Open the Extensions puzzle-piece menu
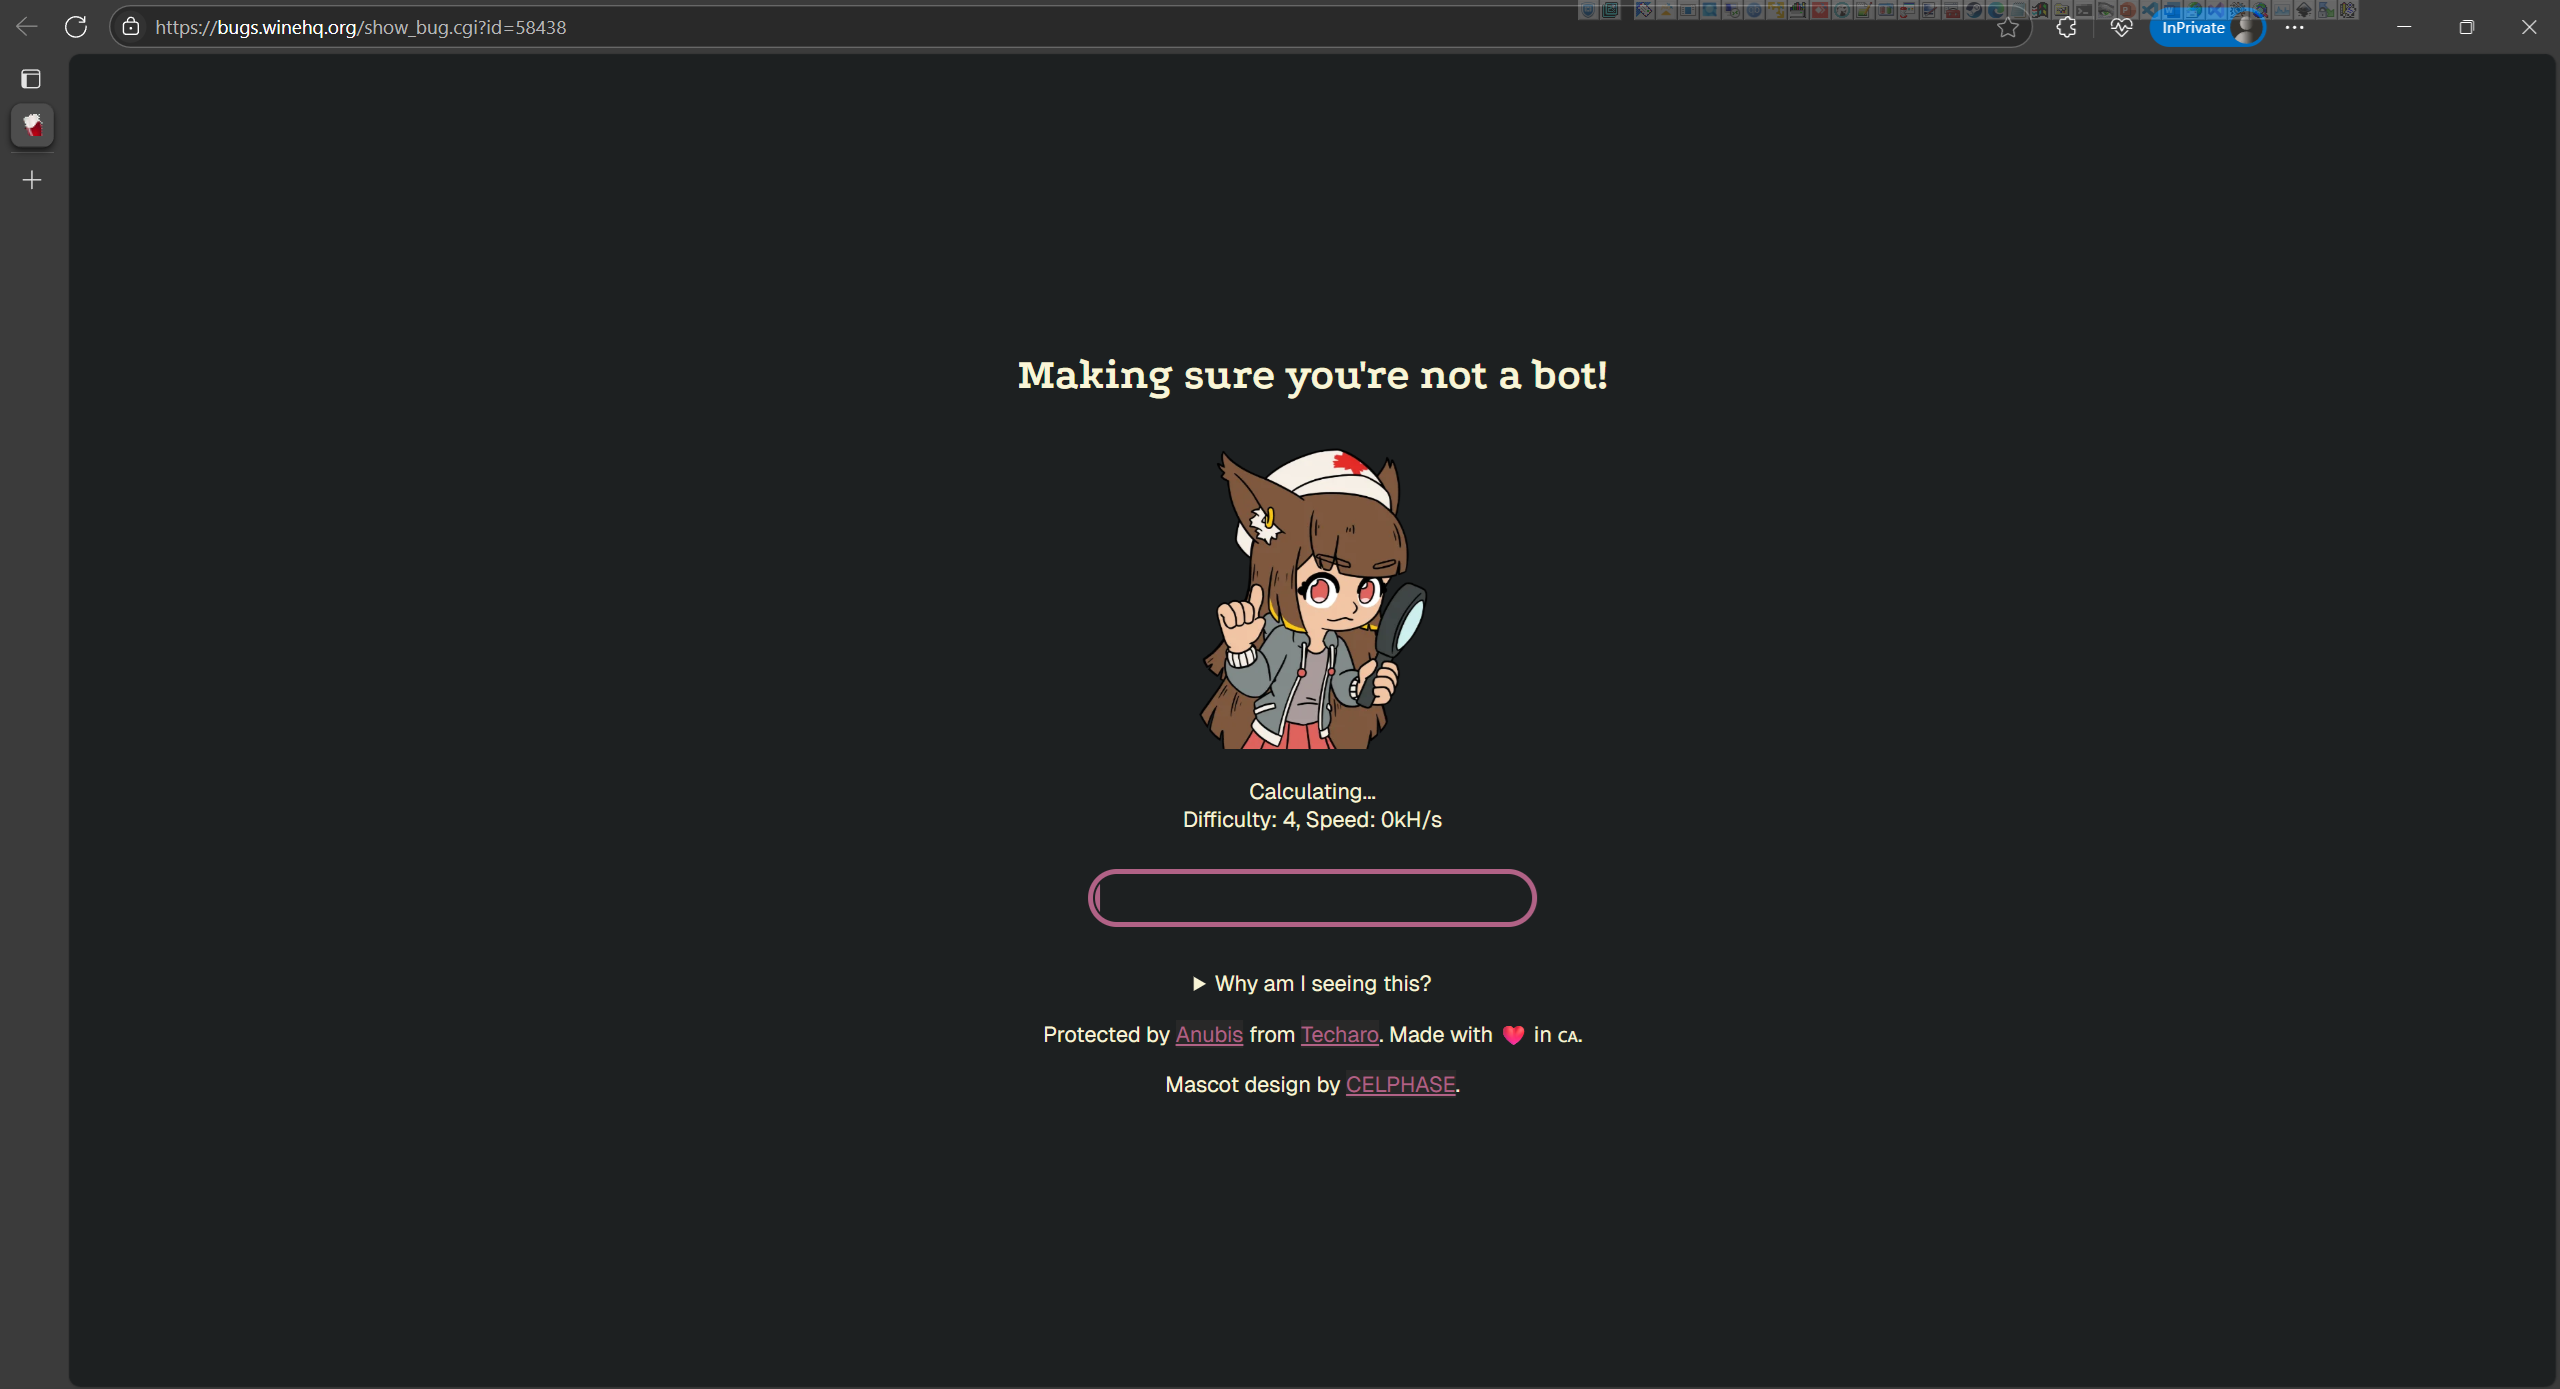Screen dimensions: 2560x1389 click(2066, 28)
